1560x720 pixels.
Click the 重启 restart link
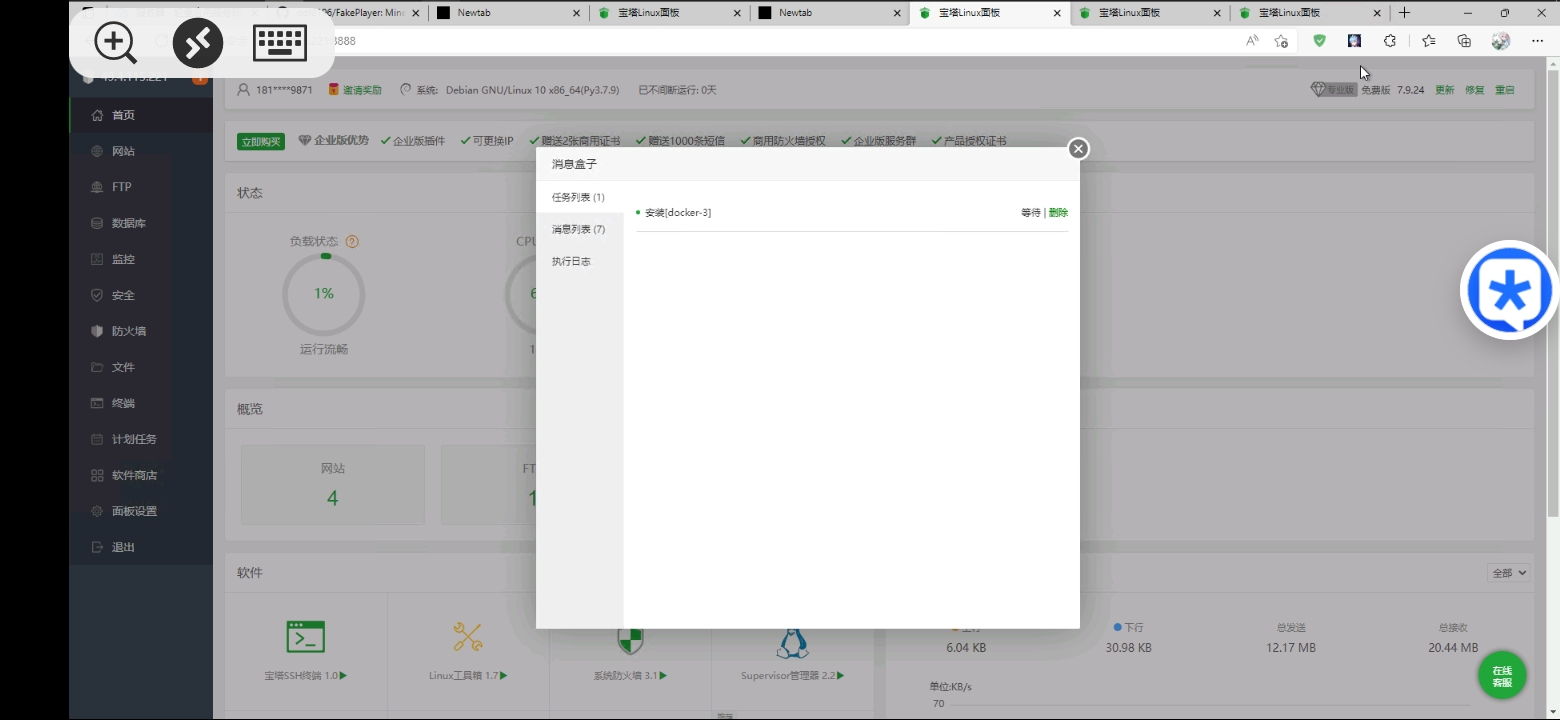1505,90
